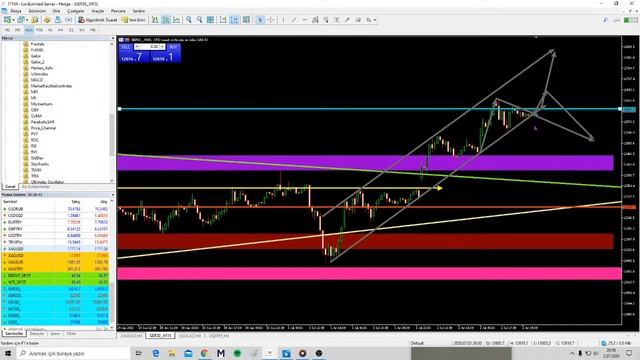Select the ParabolicSAR indicator in Navigator
Viewport: 640px width, 360px height.
pos(42,122)
